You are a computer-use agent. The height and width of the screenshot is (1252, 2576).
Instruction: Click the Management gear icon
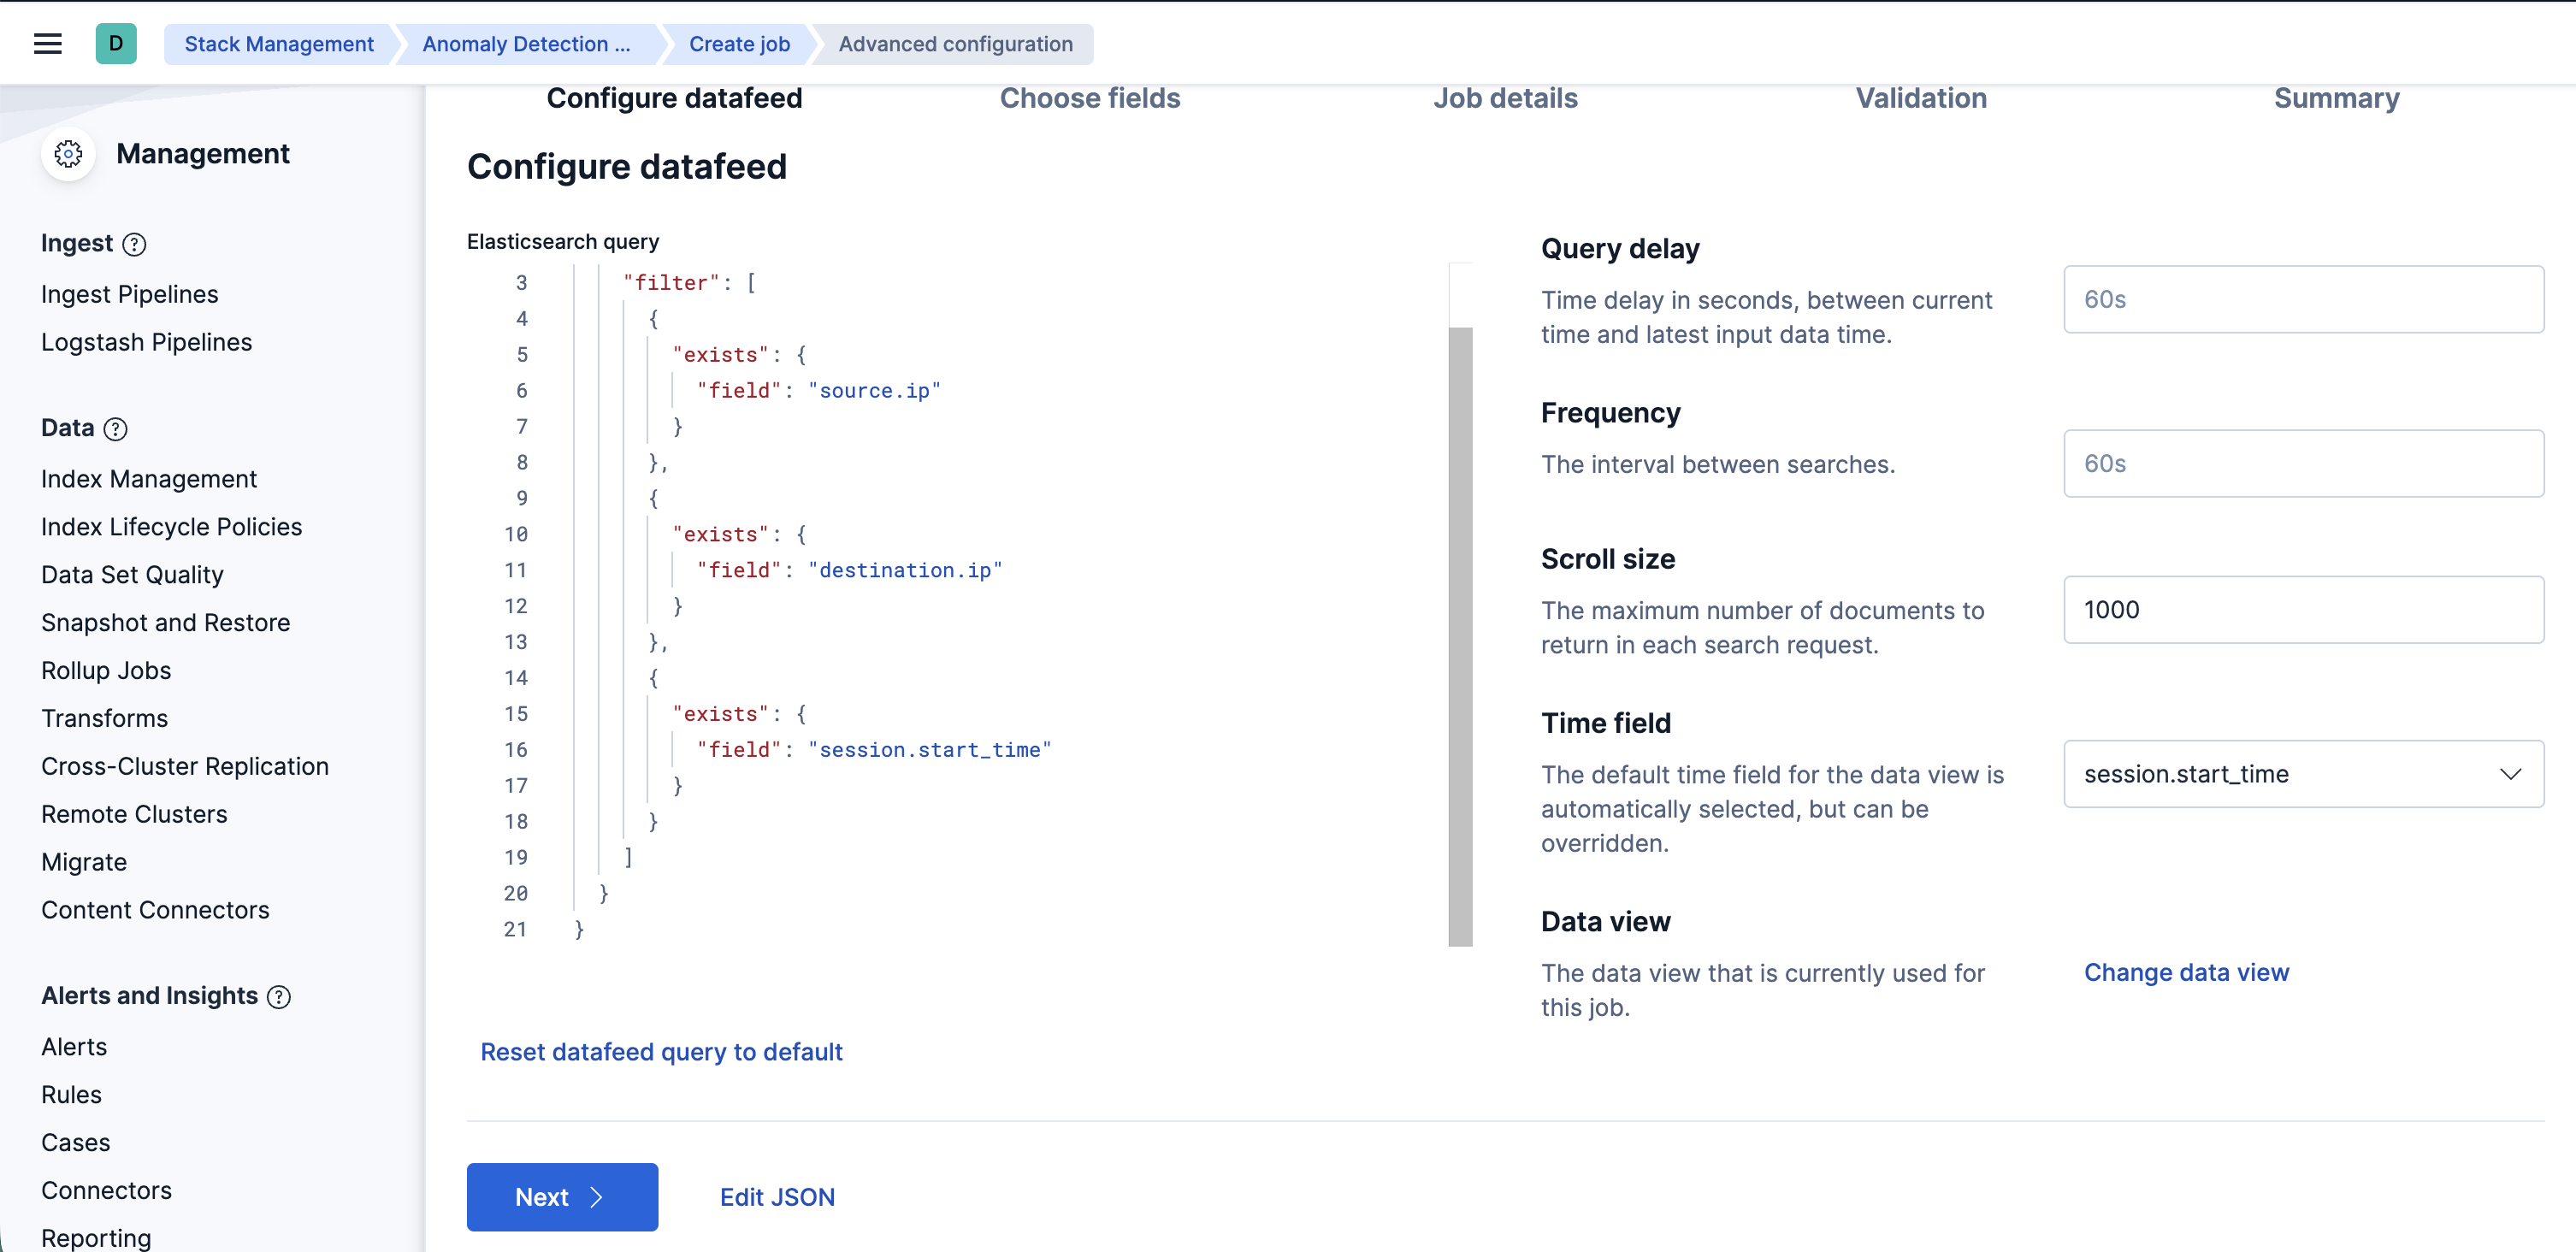[x=68, y=154]
